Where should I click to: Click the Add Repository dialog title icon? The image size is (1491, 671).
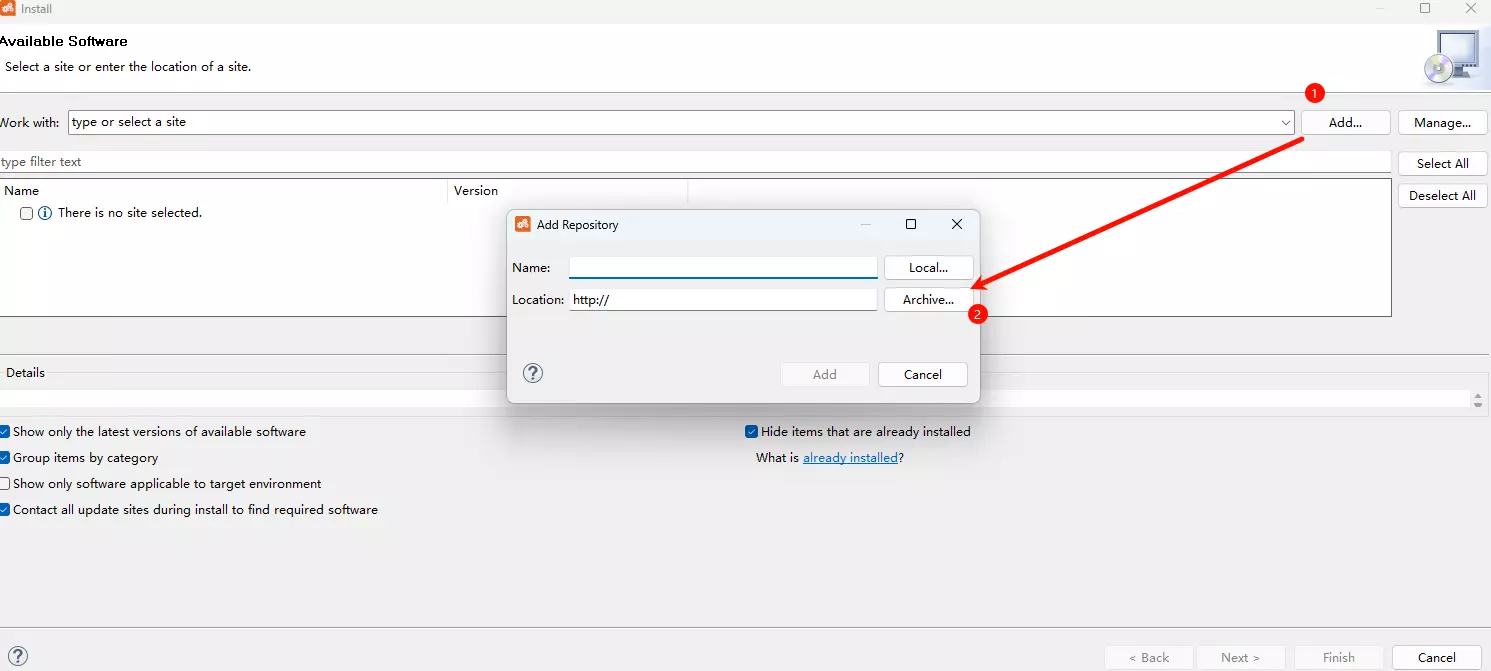coord(523,224)
